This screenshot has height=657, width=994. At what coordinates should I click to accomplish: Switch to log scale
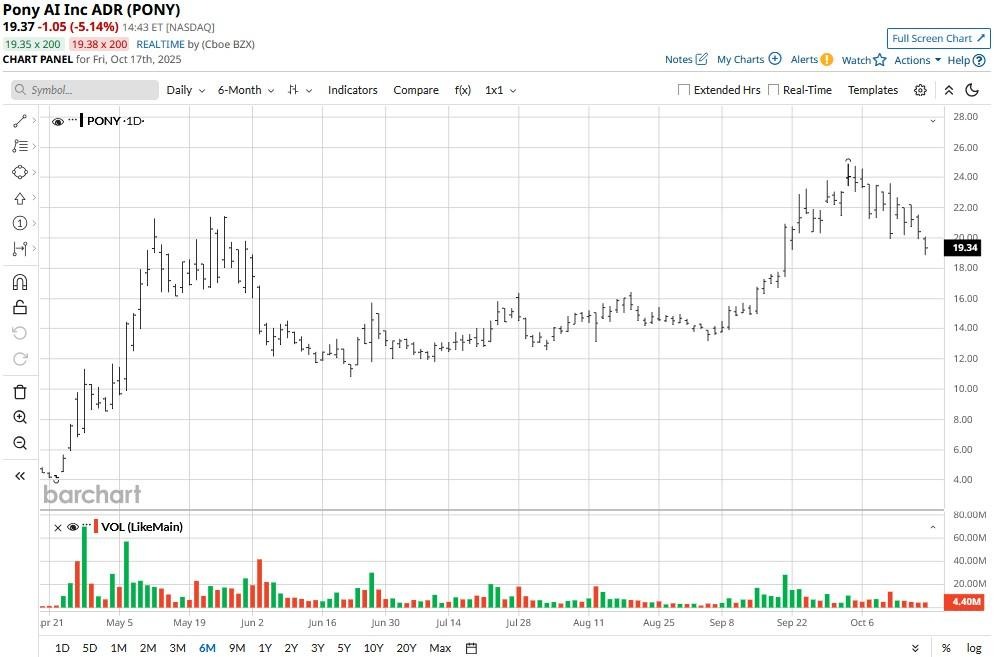[974, 647]
